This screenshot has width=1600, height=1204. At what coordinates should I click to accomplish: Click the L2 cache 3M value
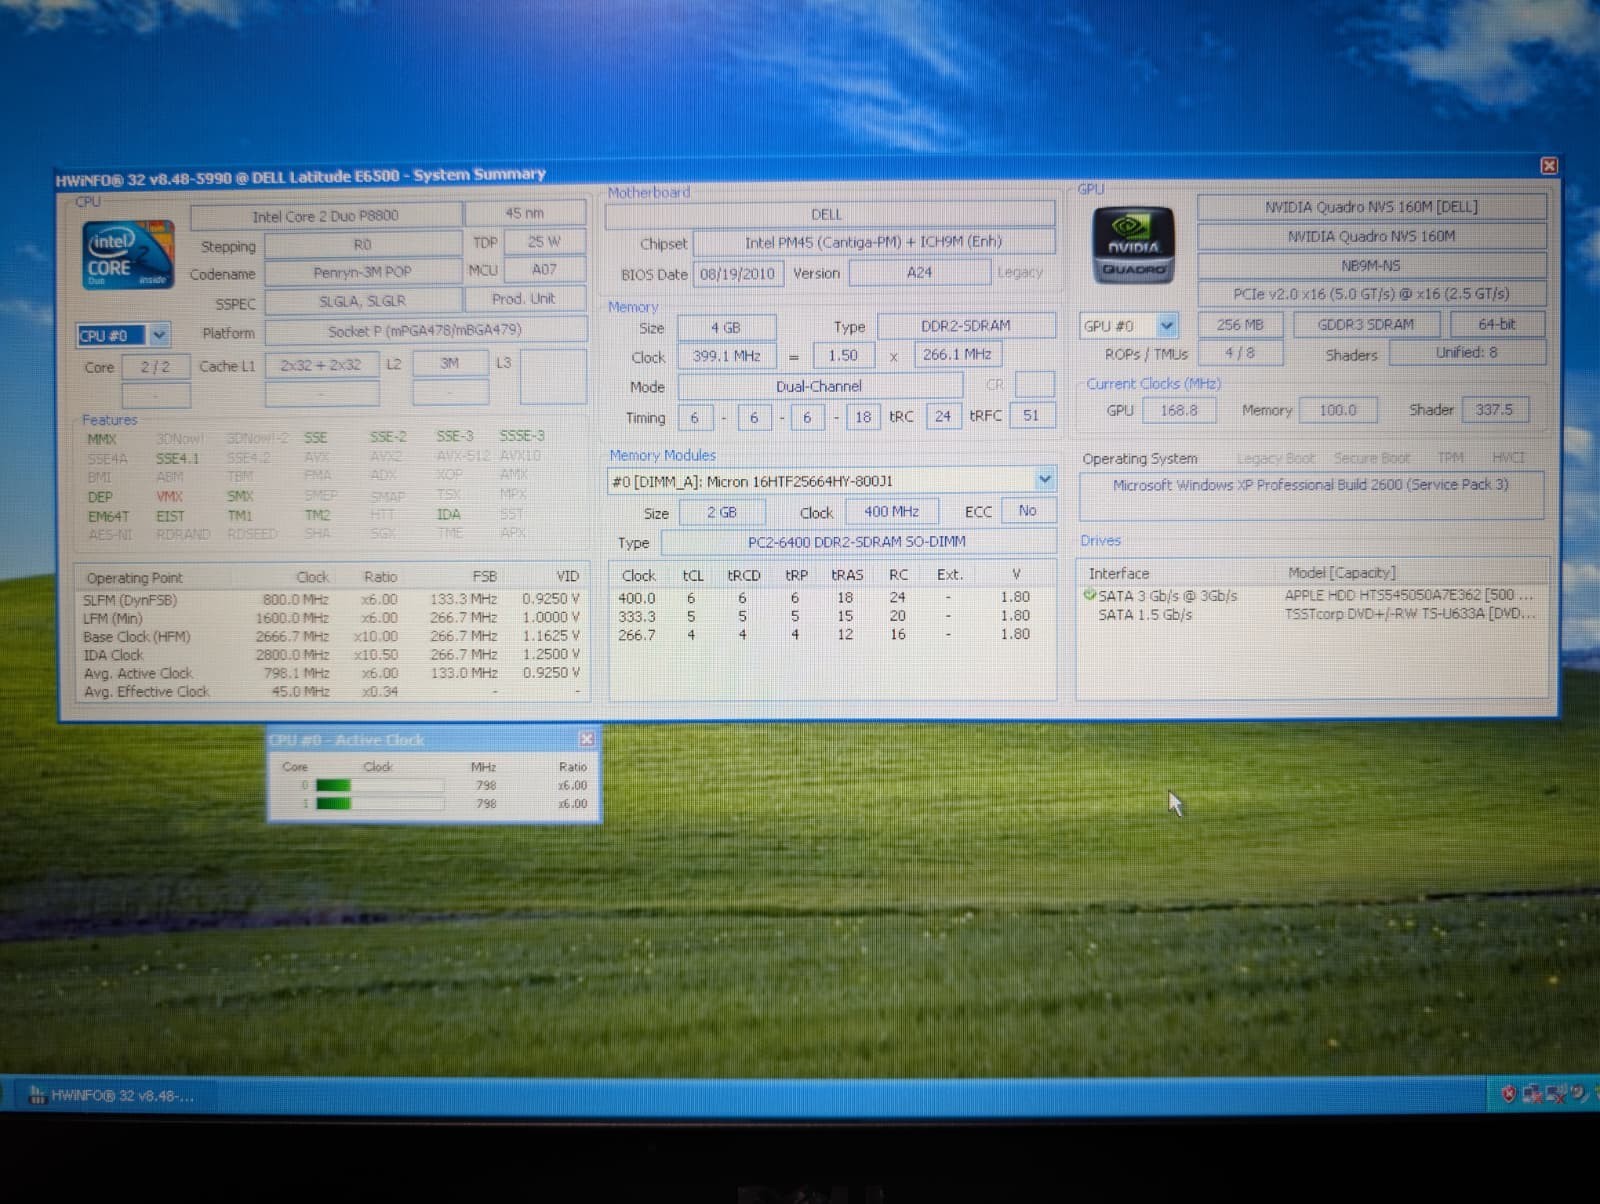450,364
